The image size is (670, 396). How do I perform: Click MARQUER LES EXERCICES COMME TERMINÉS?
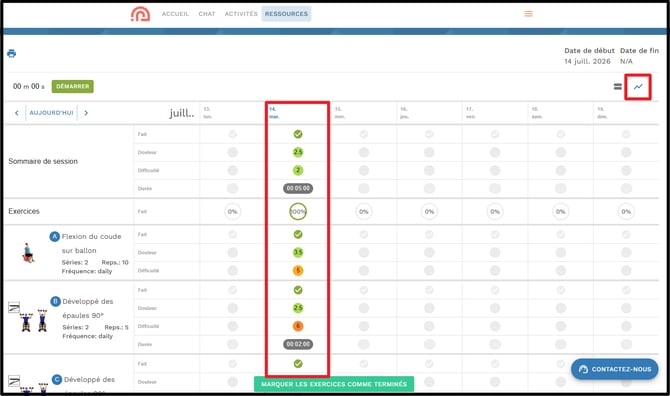pos(334,384)
